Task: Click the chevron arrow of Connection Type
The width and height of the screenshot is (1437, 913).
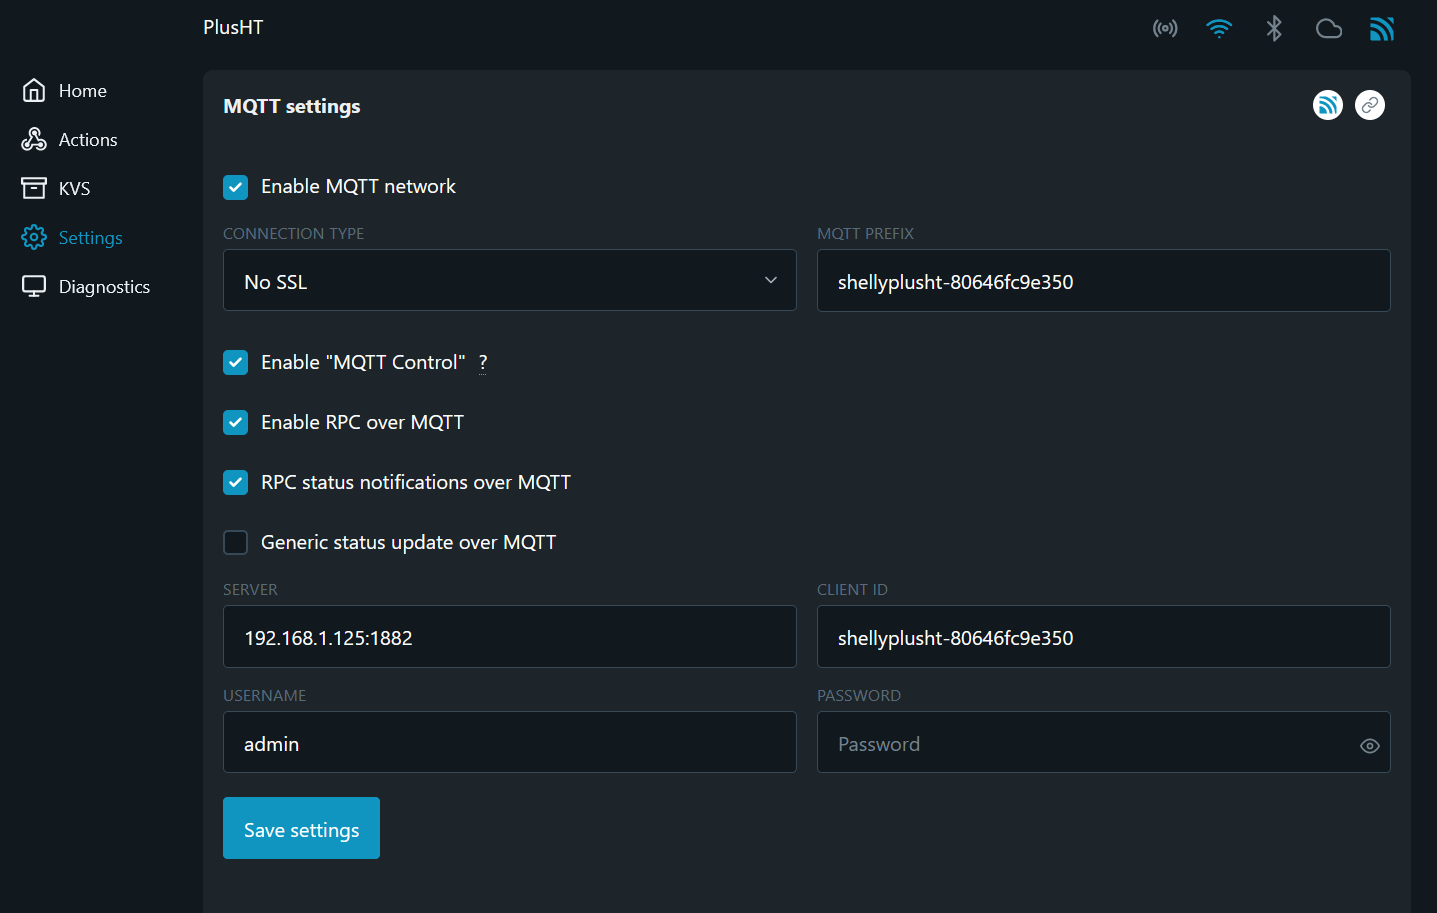Action: (x=771, y=281)
